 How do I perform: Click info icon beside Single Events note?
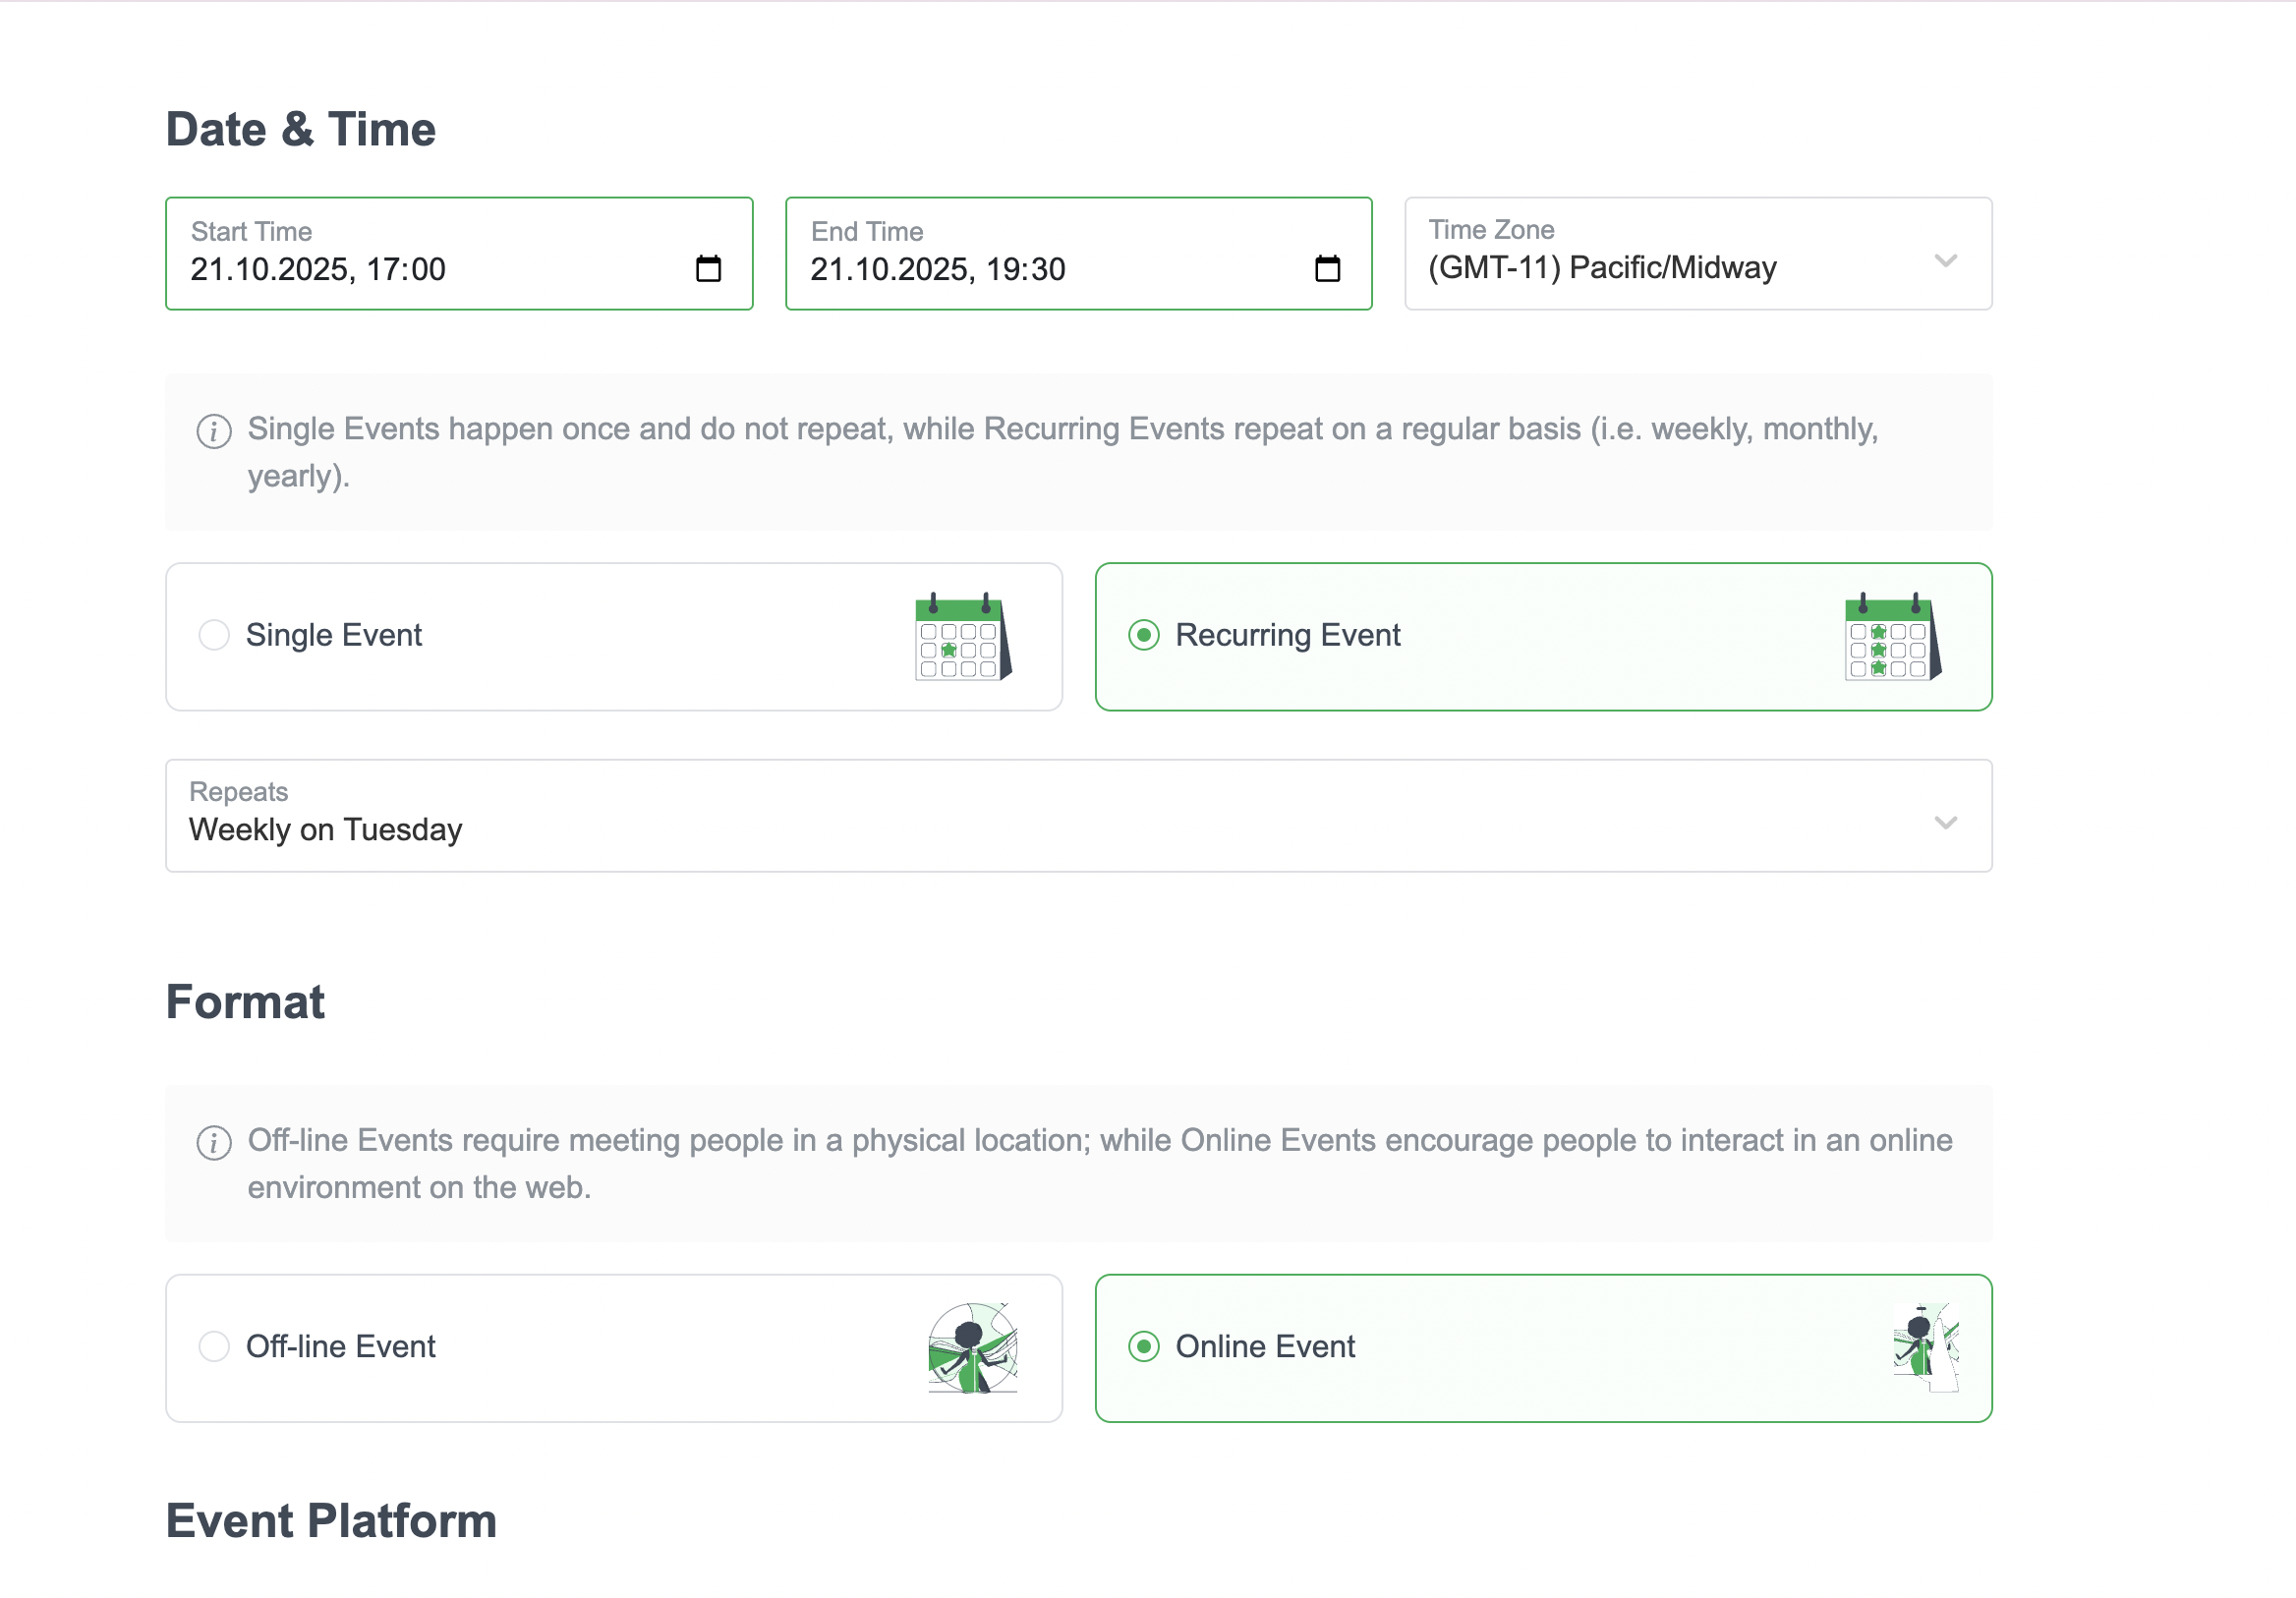(x=214, y=431)
